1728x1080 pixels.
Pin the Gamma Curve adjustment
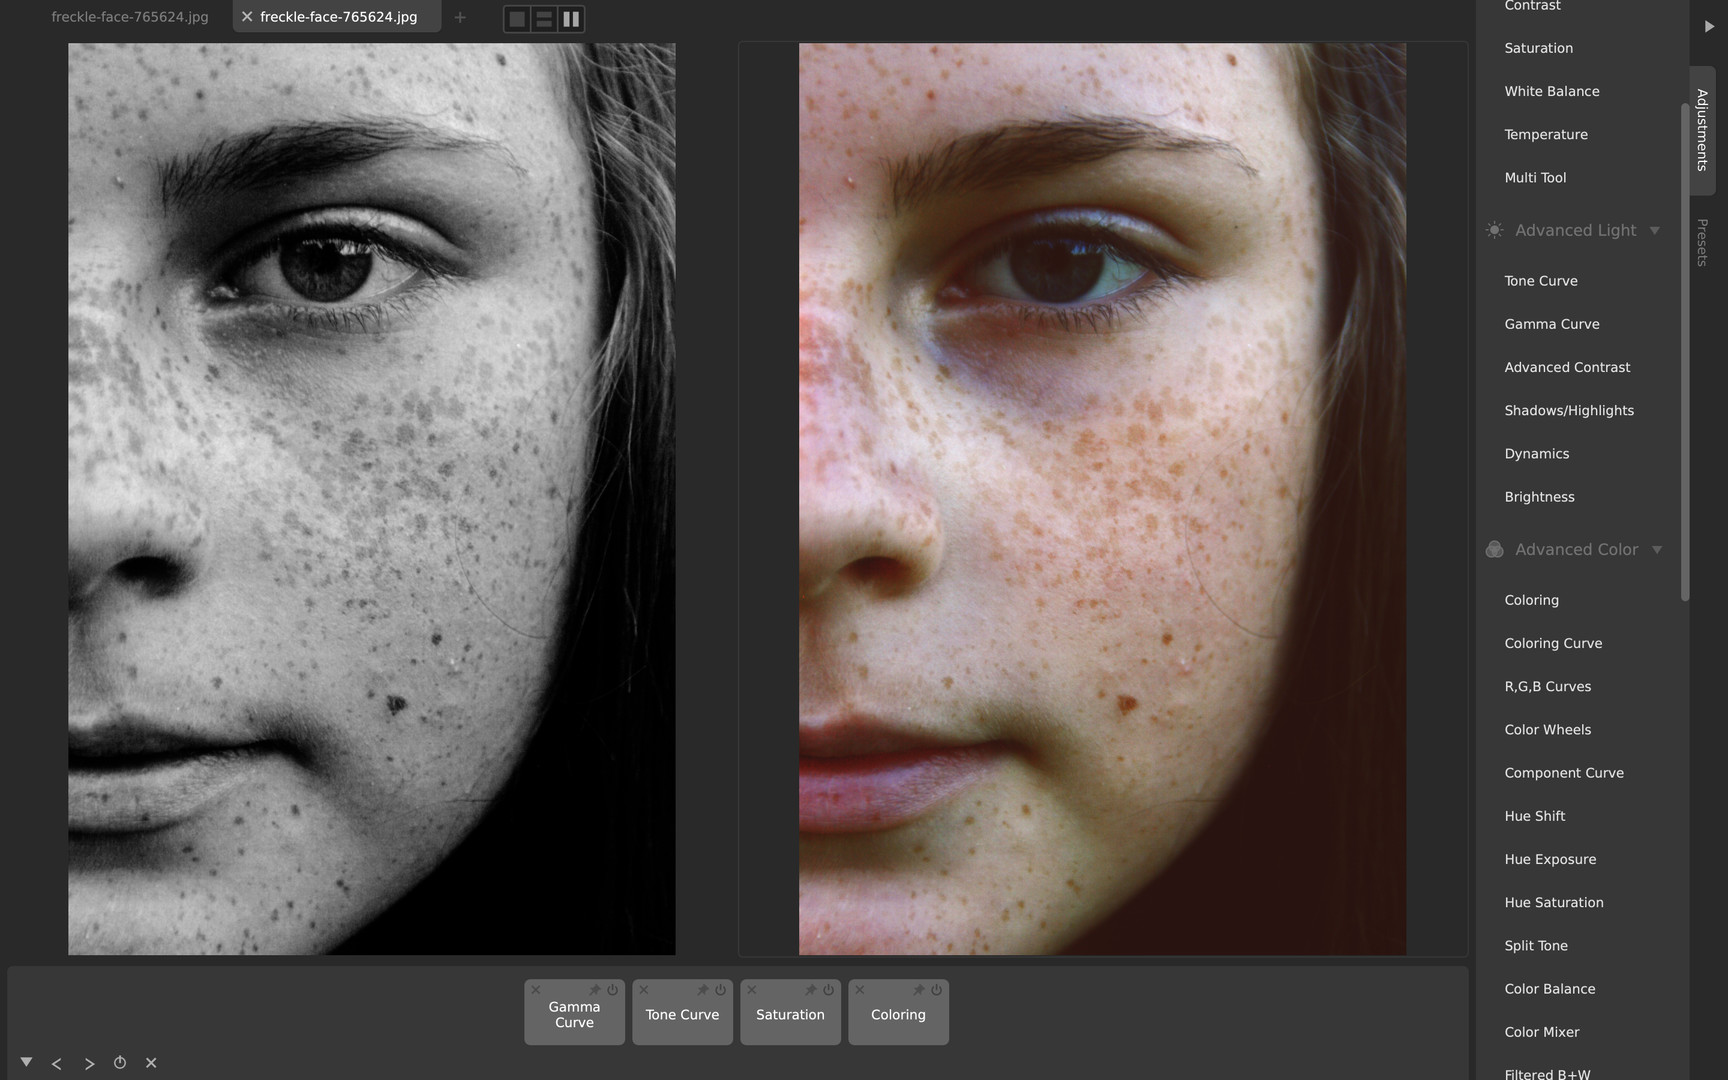tap(594, 990)
